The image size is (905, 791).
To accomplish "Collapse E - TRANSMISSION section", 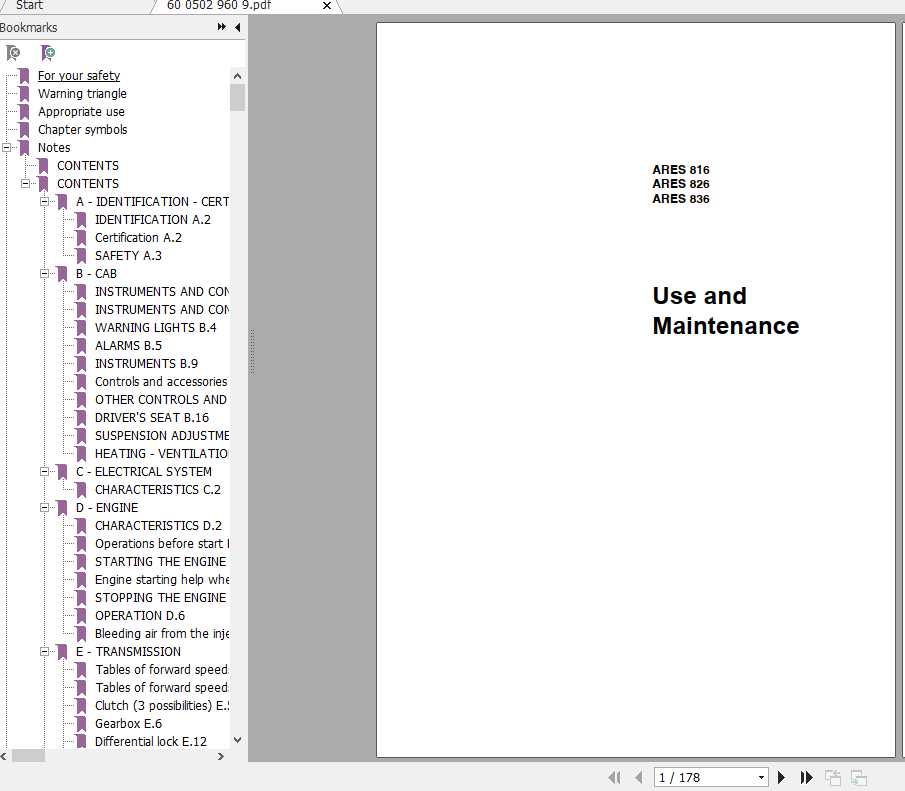I will tap(44, 651).
